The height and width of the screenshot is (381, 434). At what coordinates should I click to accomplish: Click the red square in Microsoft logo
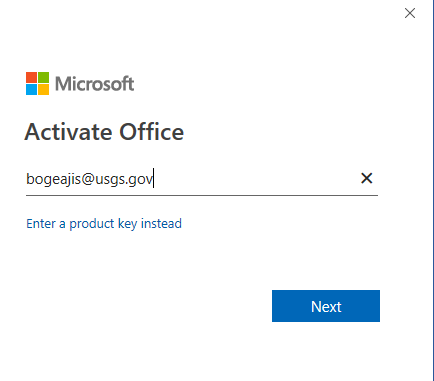32,77
